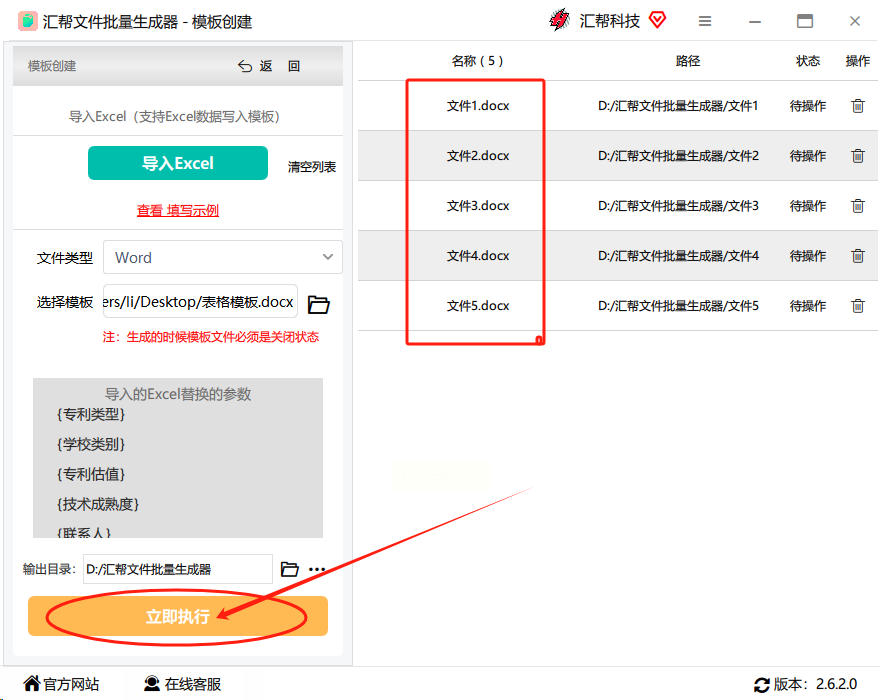Click the 模板创建 panel title
Viewport: 880px width, 700px height.
[x=52, y=66]
